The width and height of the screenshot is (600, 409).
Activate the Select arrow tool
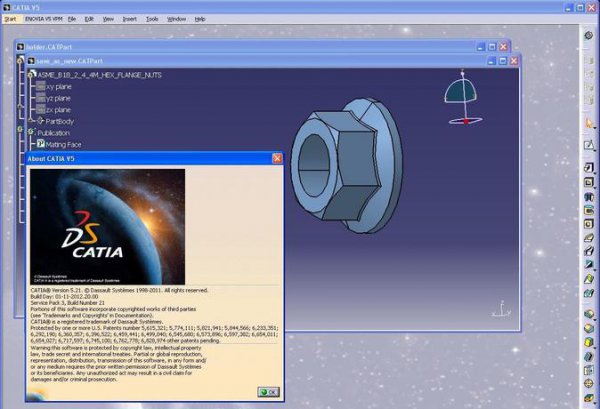589,123
